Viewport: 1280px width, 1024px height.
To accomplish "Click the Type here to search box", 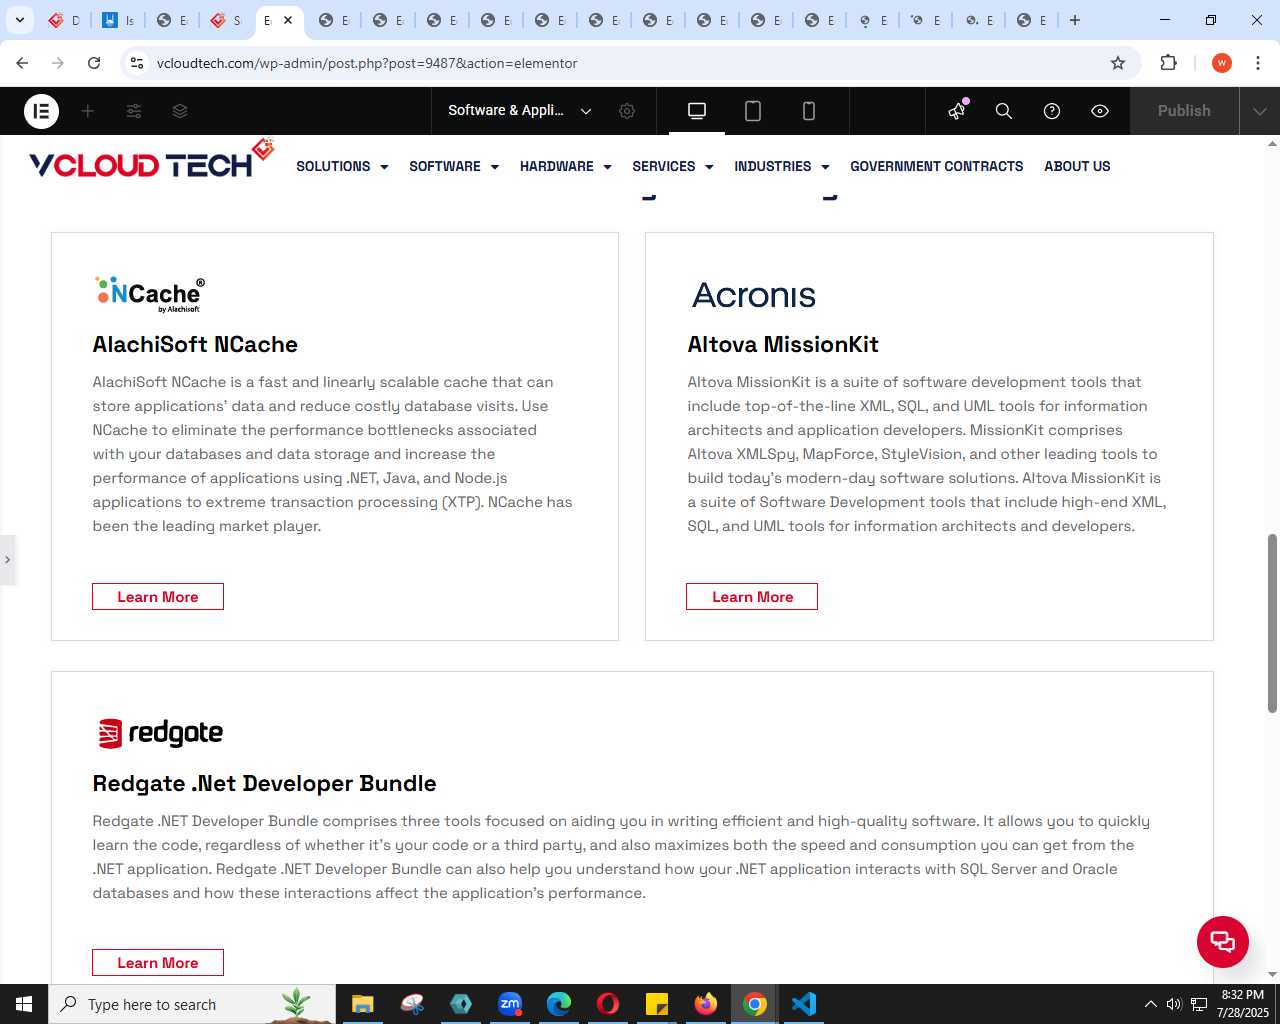I will pos(192,1004).
